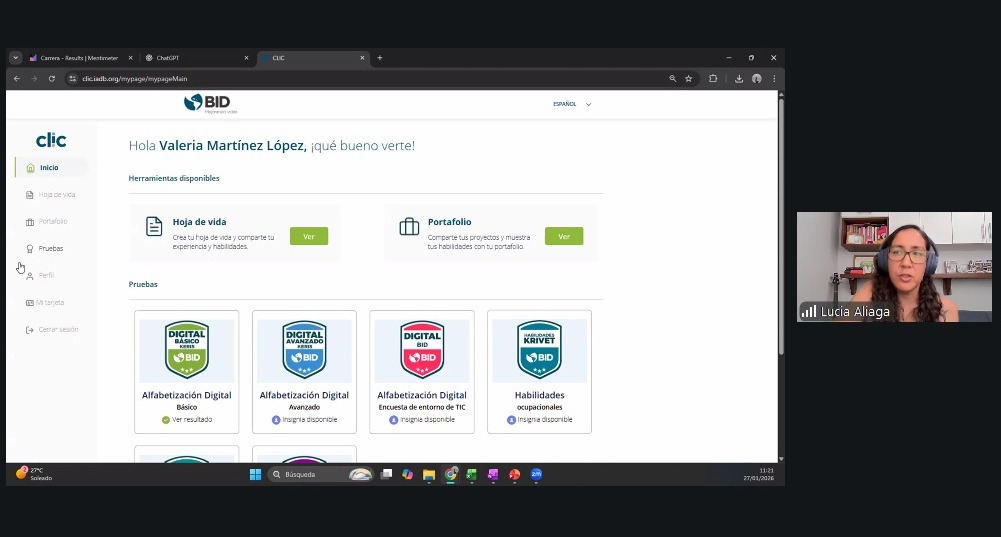
Task: Reload the page with the refresh icon
Action: (x=52, y=79)
